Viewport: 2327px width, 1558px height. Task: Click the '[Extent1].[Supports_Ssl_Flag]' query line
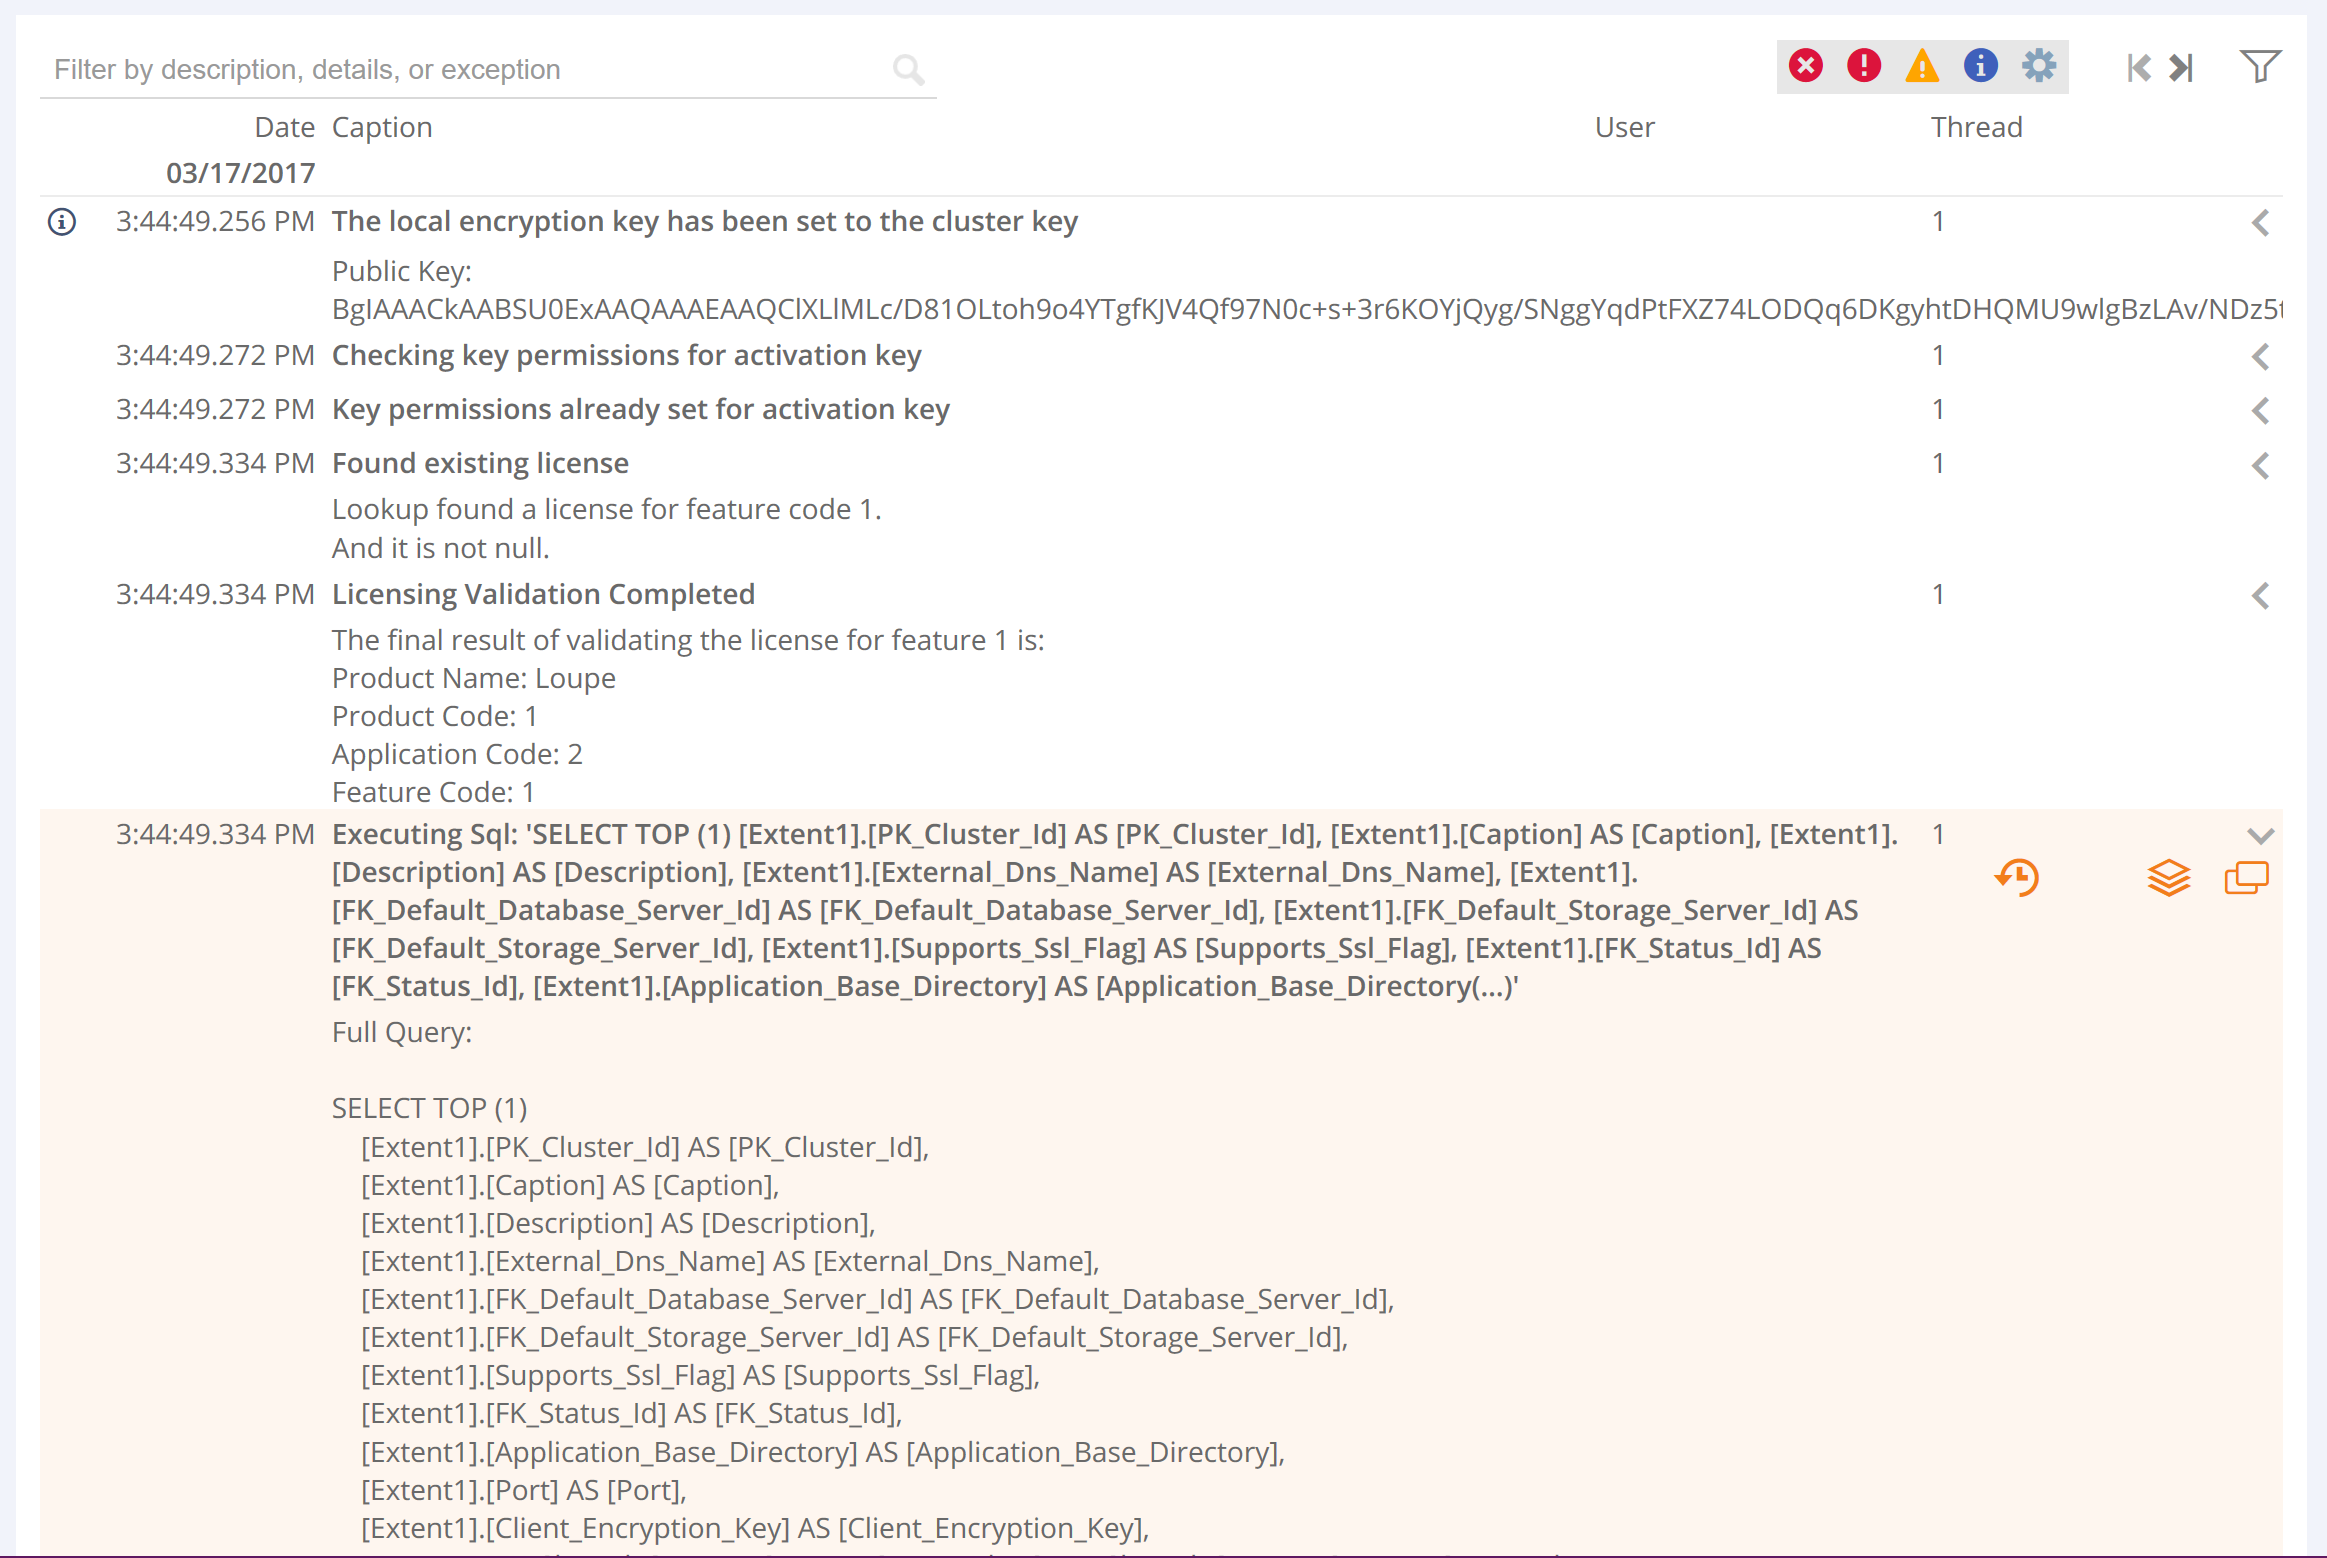click(x=701, y=1375)
